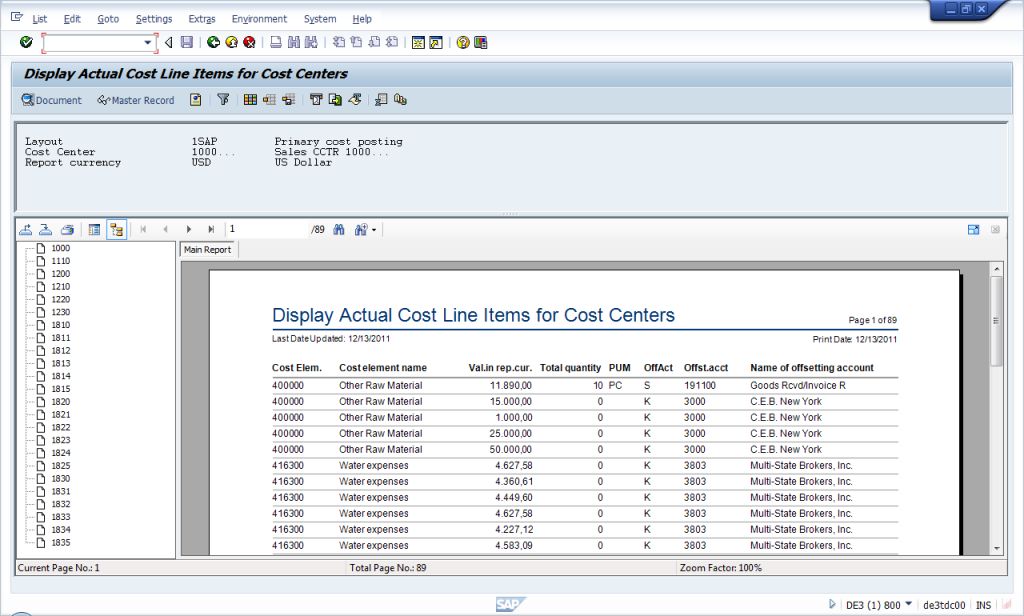
Task: Open the Edit menu
Action: [x=72, y=19]
